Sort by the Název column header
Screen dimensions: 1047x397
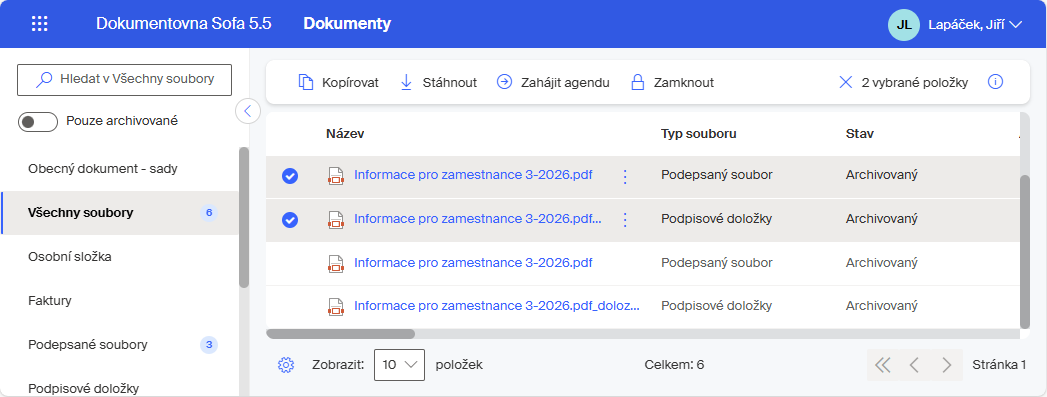(x=345, y=133)
